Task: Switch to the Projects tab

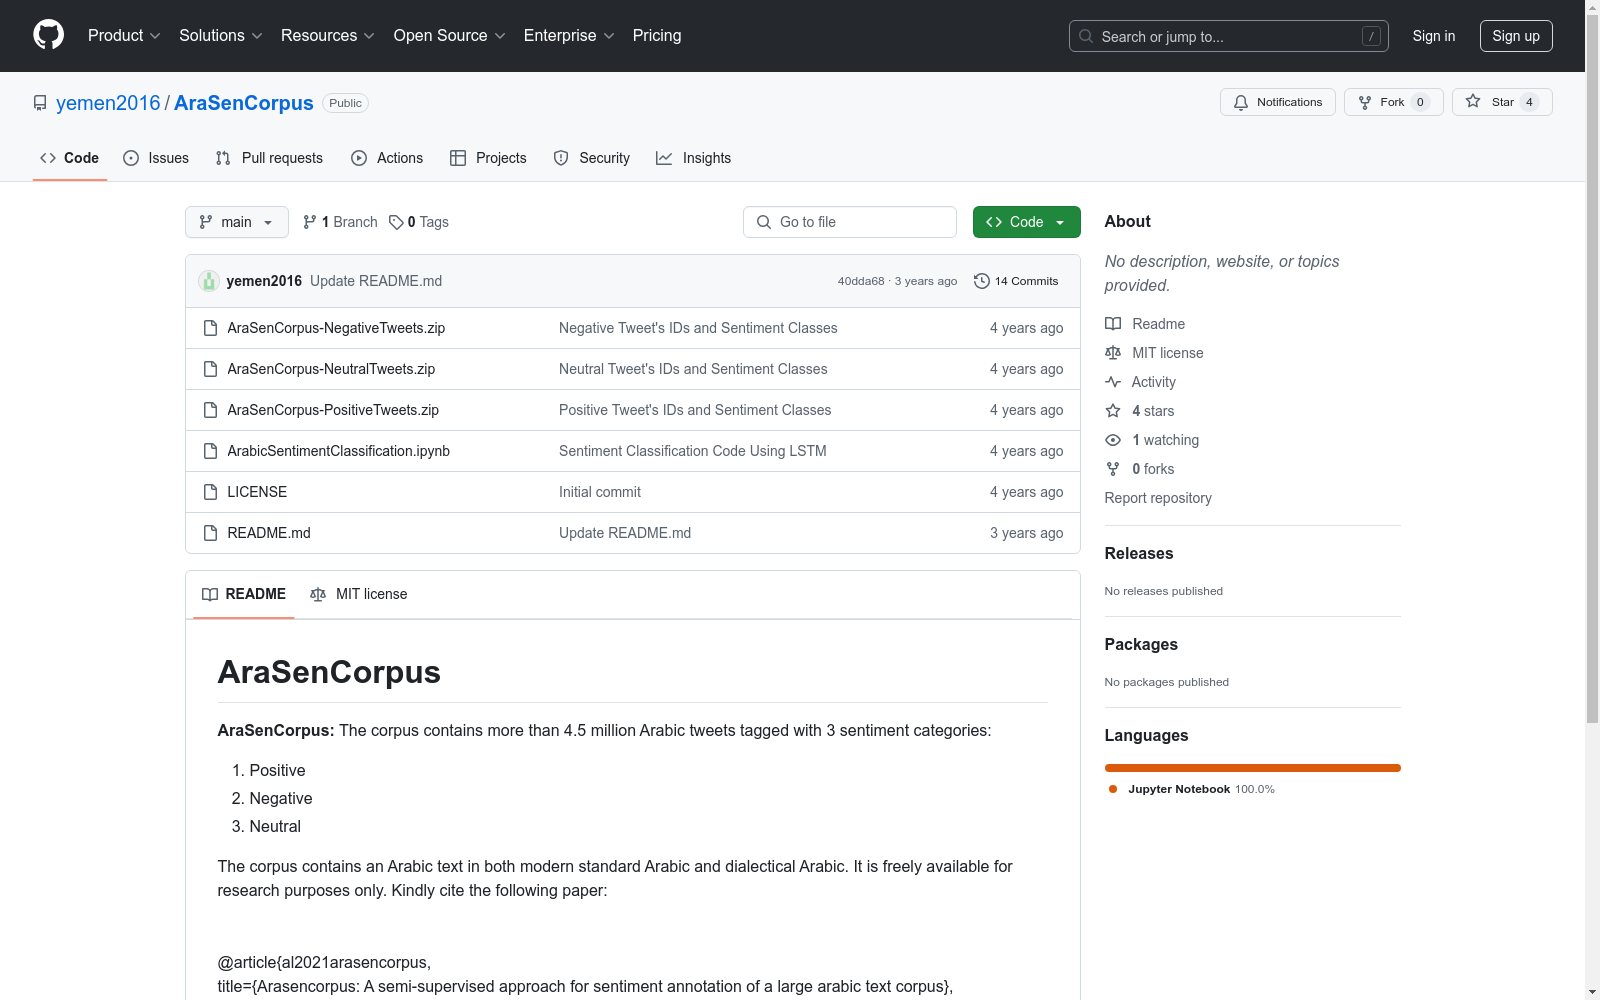Action: 488,158
